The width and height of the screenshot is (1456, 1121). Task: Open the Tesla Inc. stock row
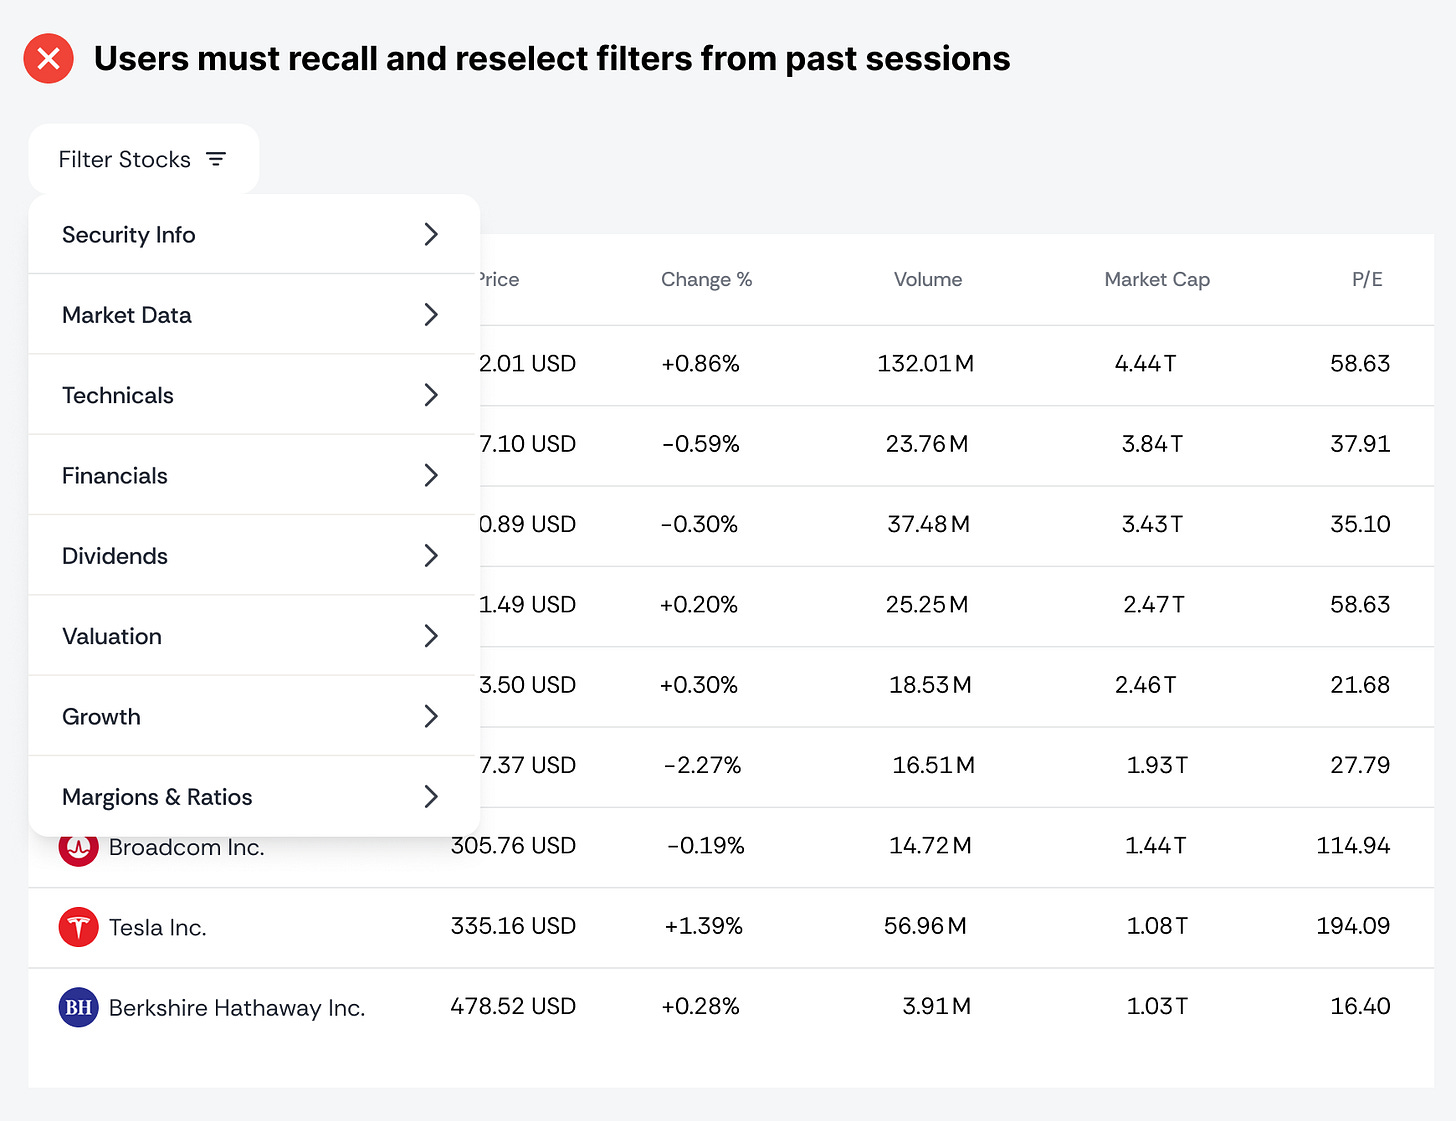tap(157, 928)
